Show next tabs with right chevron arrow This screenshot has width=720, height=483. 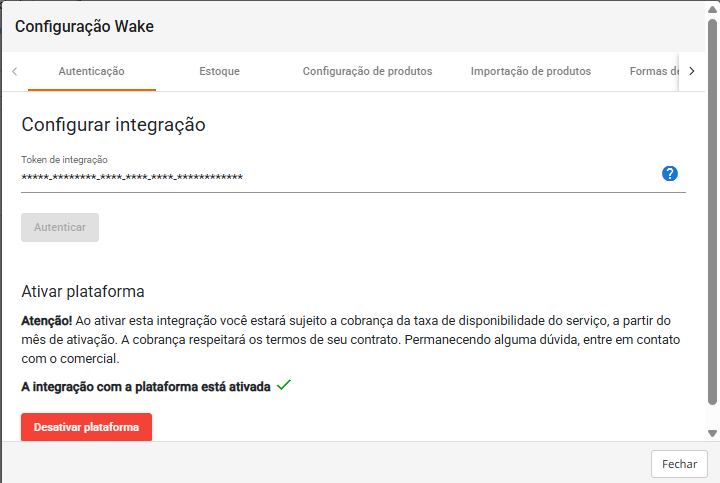tap(692, 71)
